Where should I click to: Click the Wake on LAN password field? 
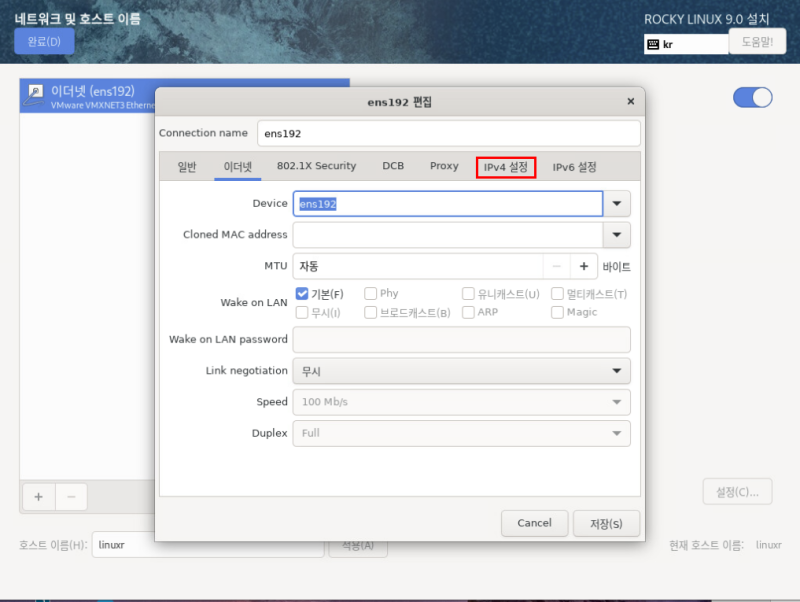click(x=461, y=340)
